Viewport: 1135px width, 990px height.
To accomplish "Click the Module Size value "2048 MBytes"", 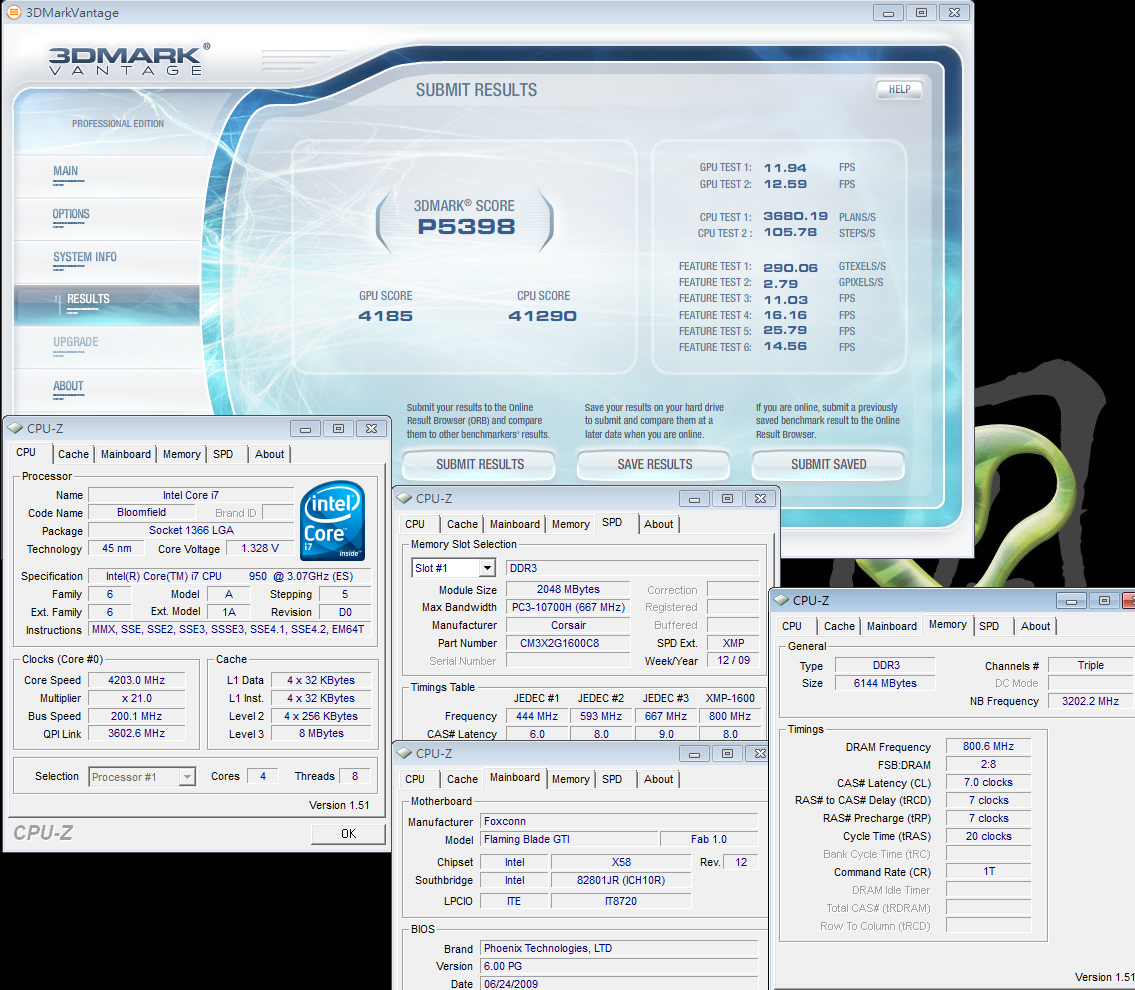I will [568, 589].
